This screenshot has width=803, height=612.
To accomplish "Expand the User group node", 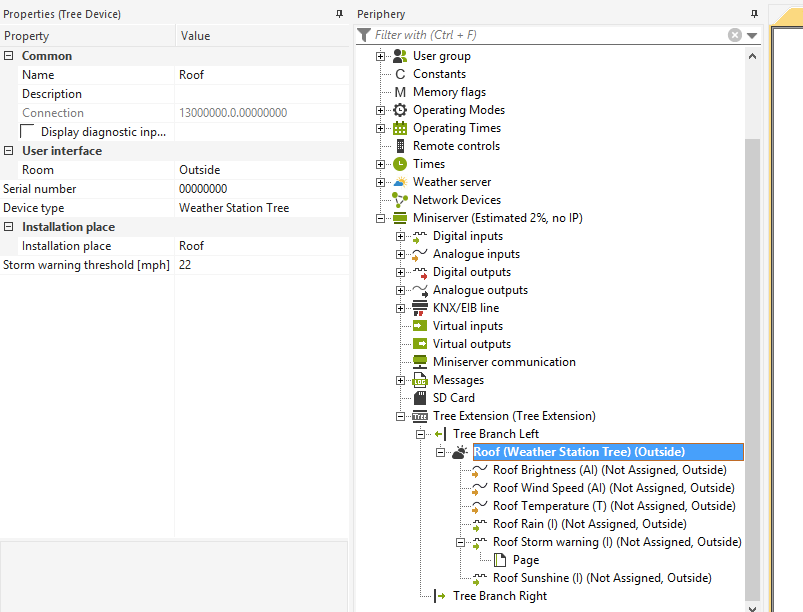I will [380, 56].
